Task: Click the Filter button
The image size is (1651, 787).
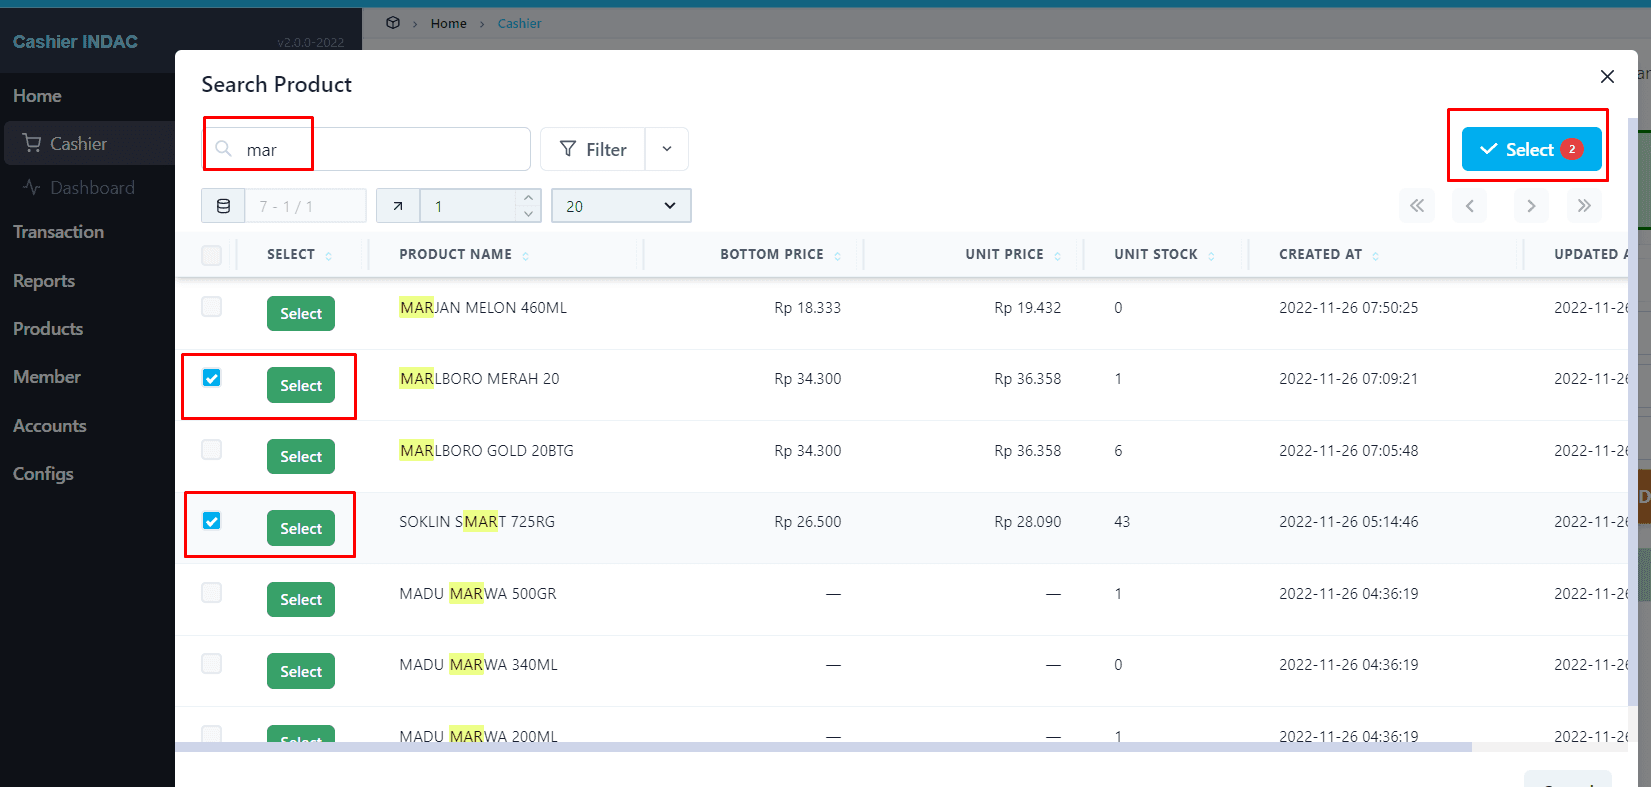Action: [x=593, y=149]
